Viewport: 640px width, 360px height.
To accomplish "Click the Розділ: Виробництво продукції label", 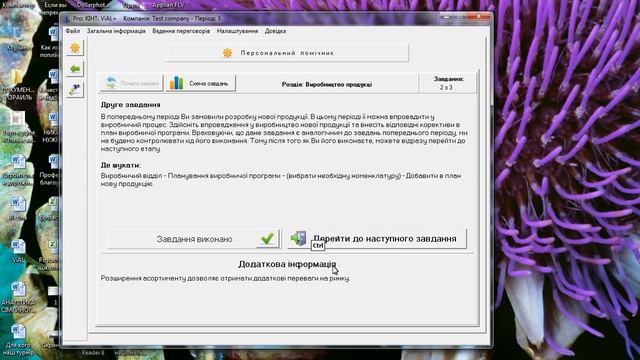I will (327, 84).
